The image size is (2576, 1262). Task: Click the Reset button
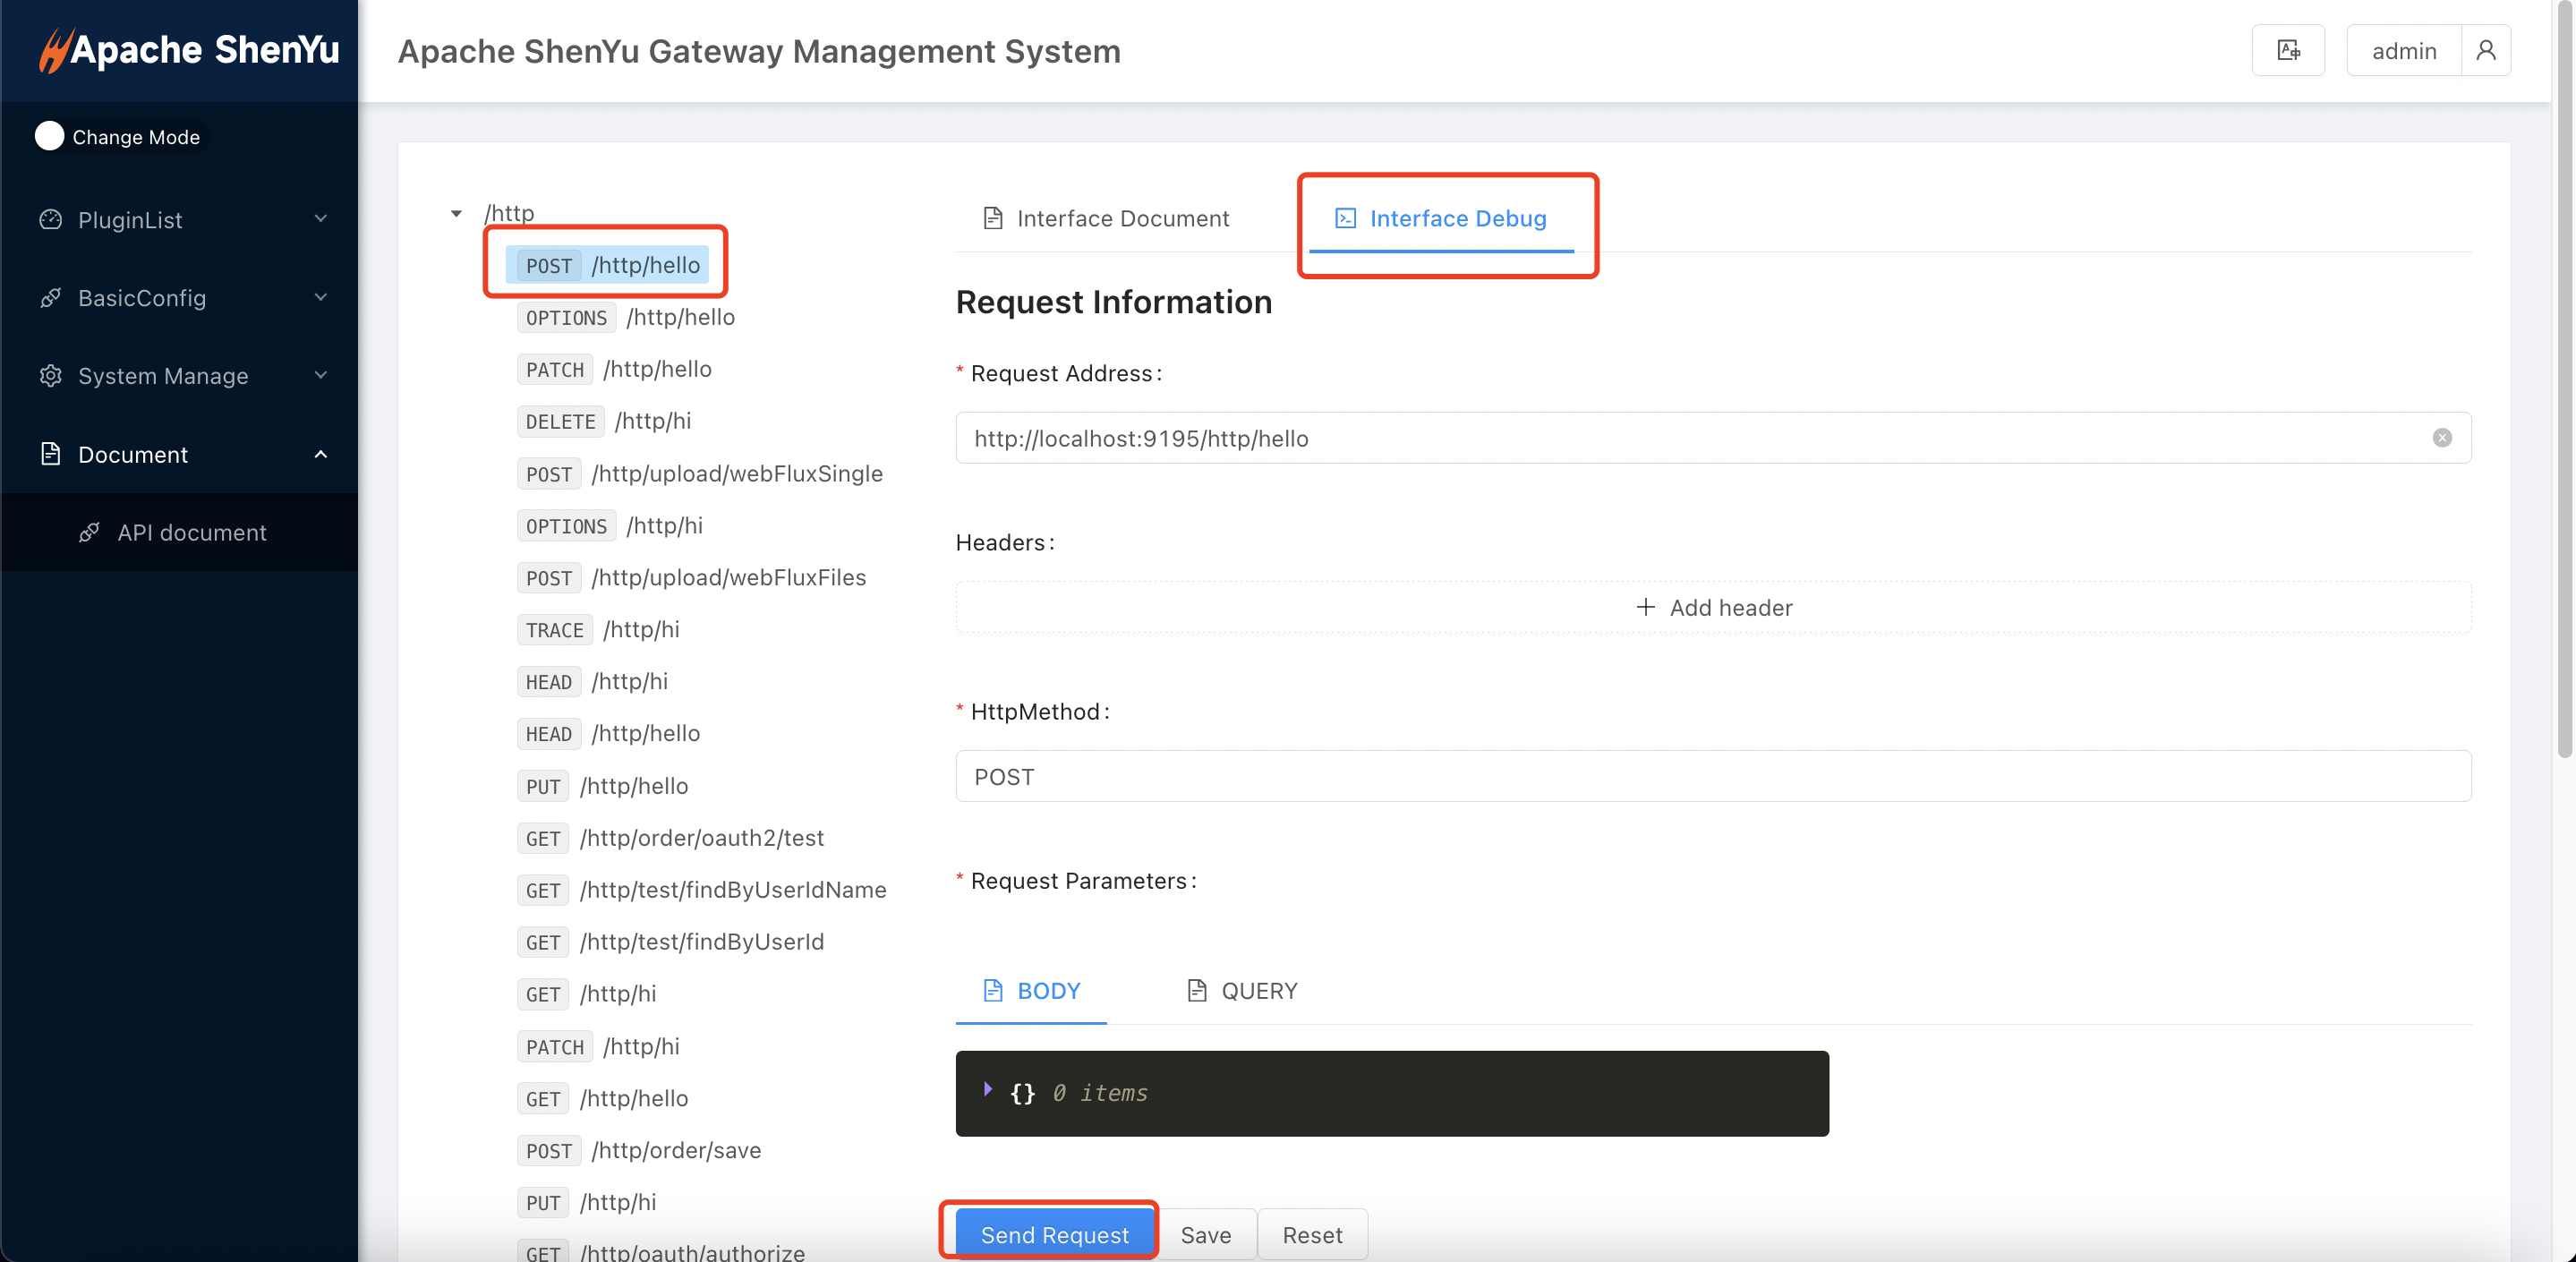[1312, 1235]
